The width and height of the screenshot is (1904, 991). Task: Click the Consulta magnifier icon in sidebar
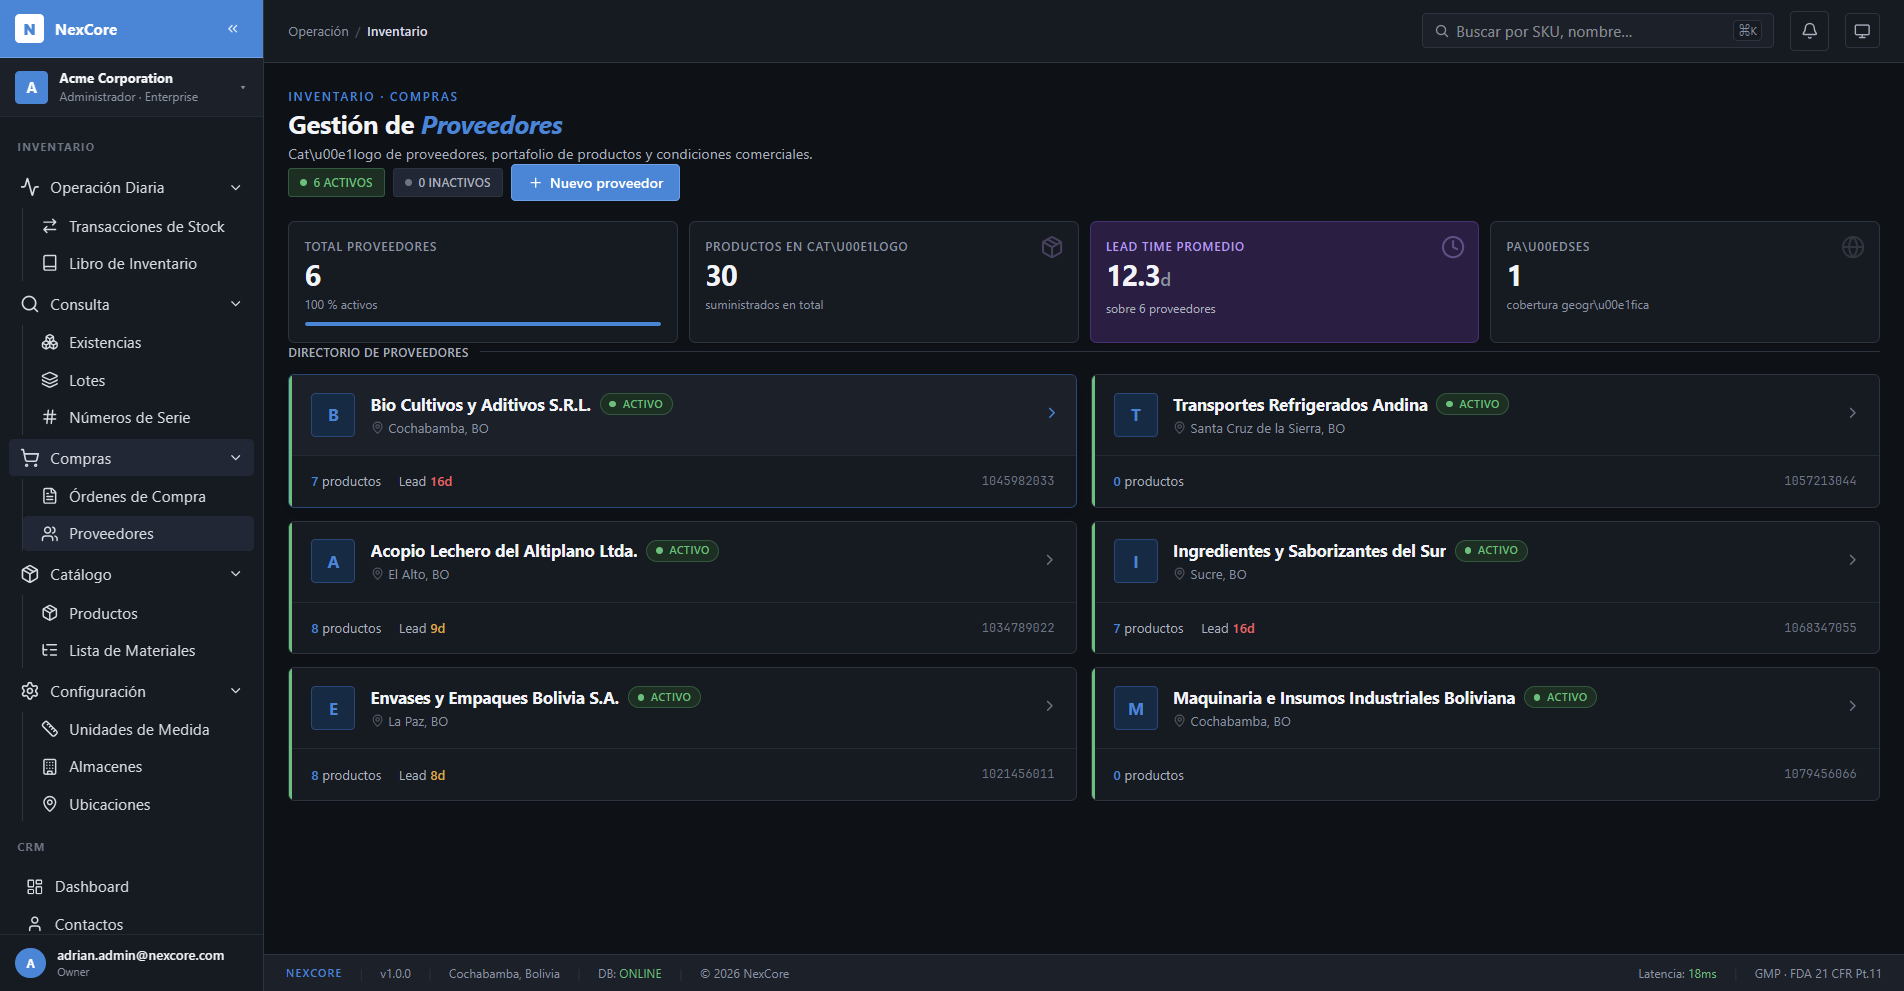tap(30, 304)
